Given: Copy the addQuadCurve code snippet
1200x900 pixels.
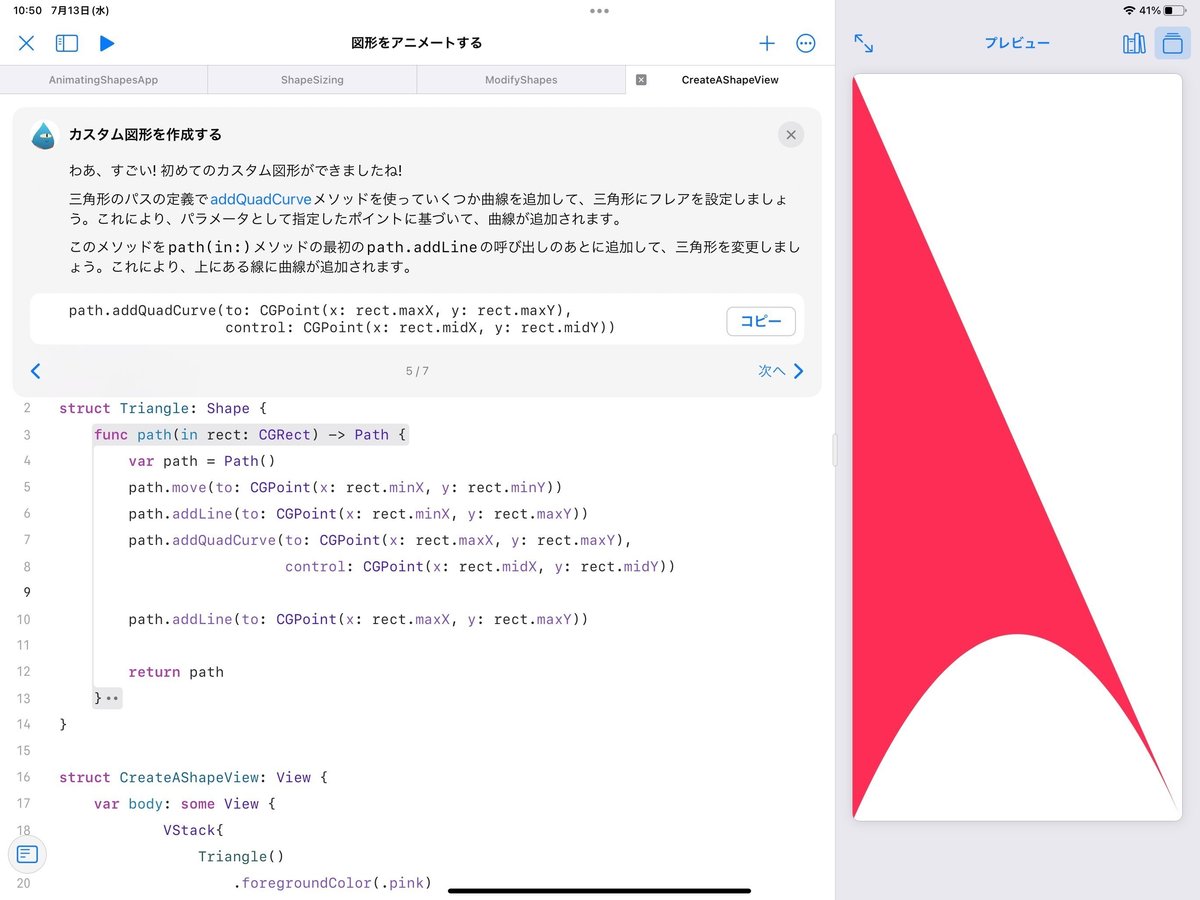Looking at the screenshot, I should coord(761,321).
